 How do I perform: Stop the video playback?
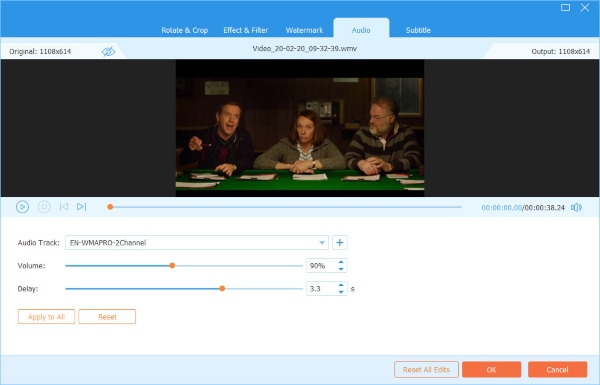(x=44, y=207)
